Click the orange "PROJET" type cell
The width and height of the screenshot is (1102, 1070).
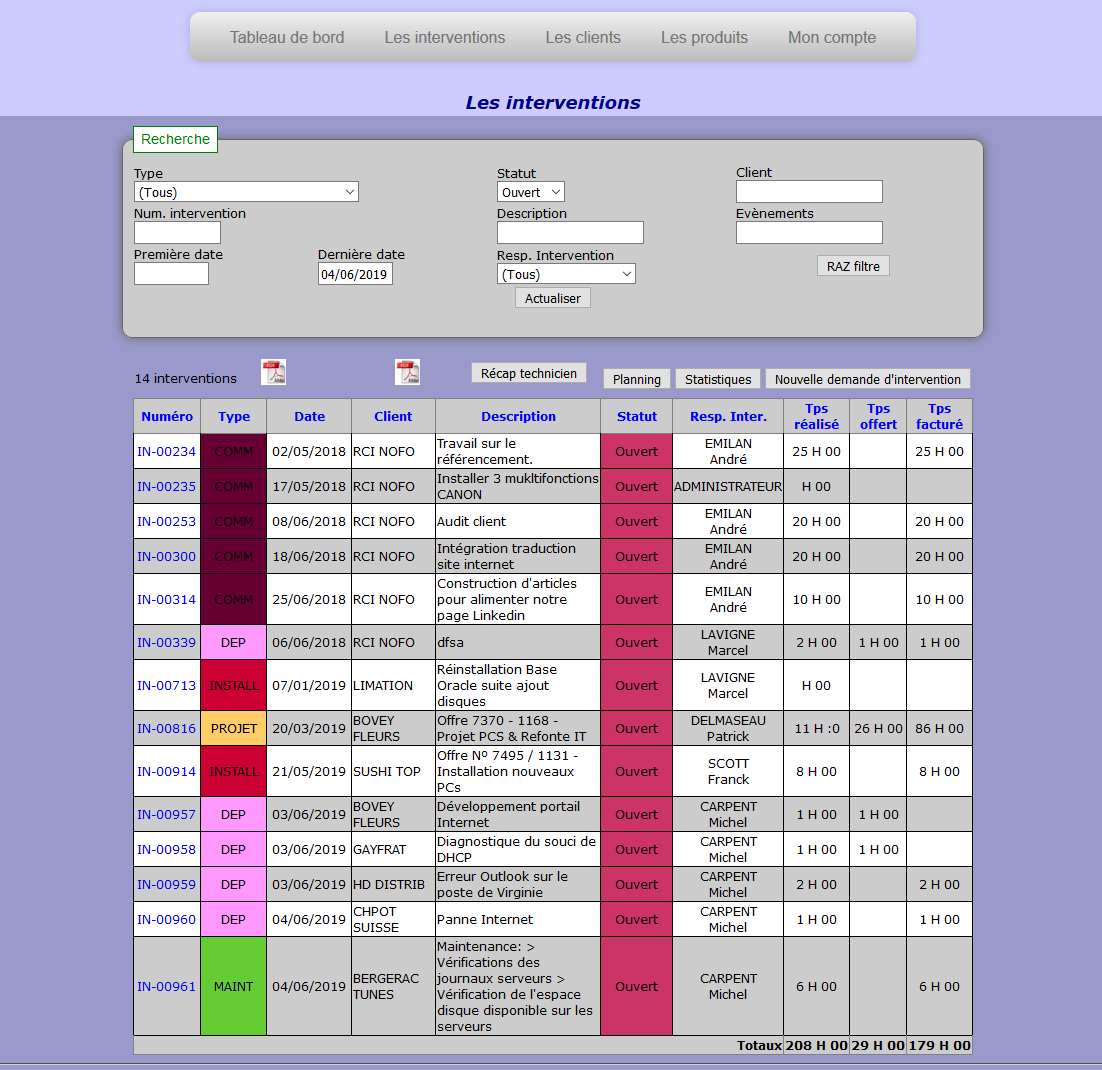point(234,728)
